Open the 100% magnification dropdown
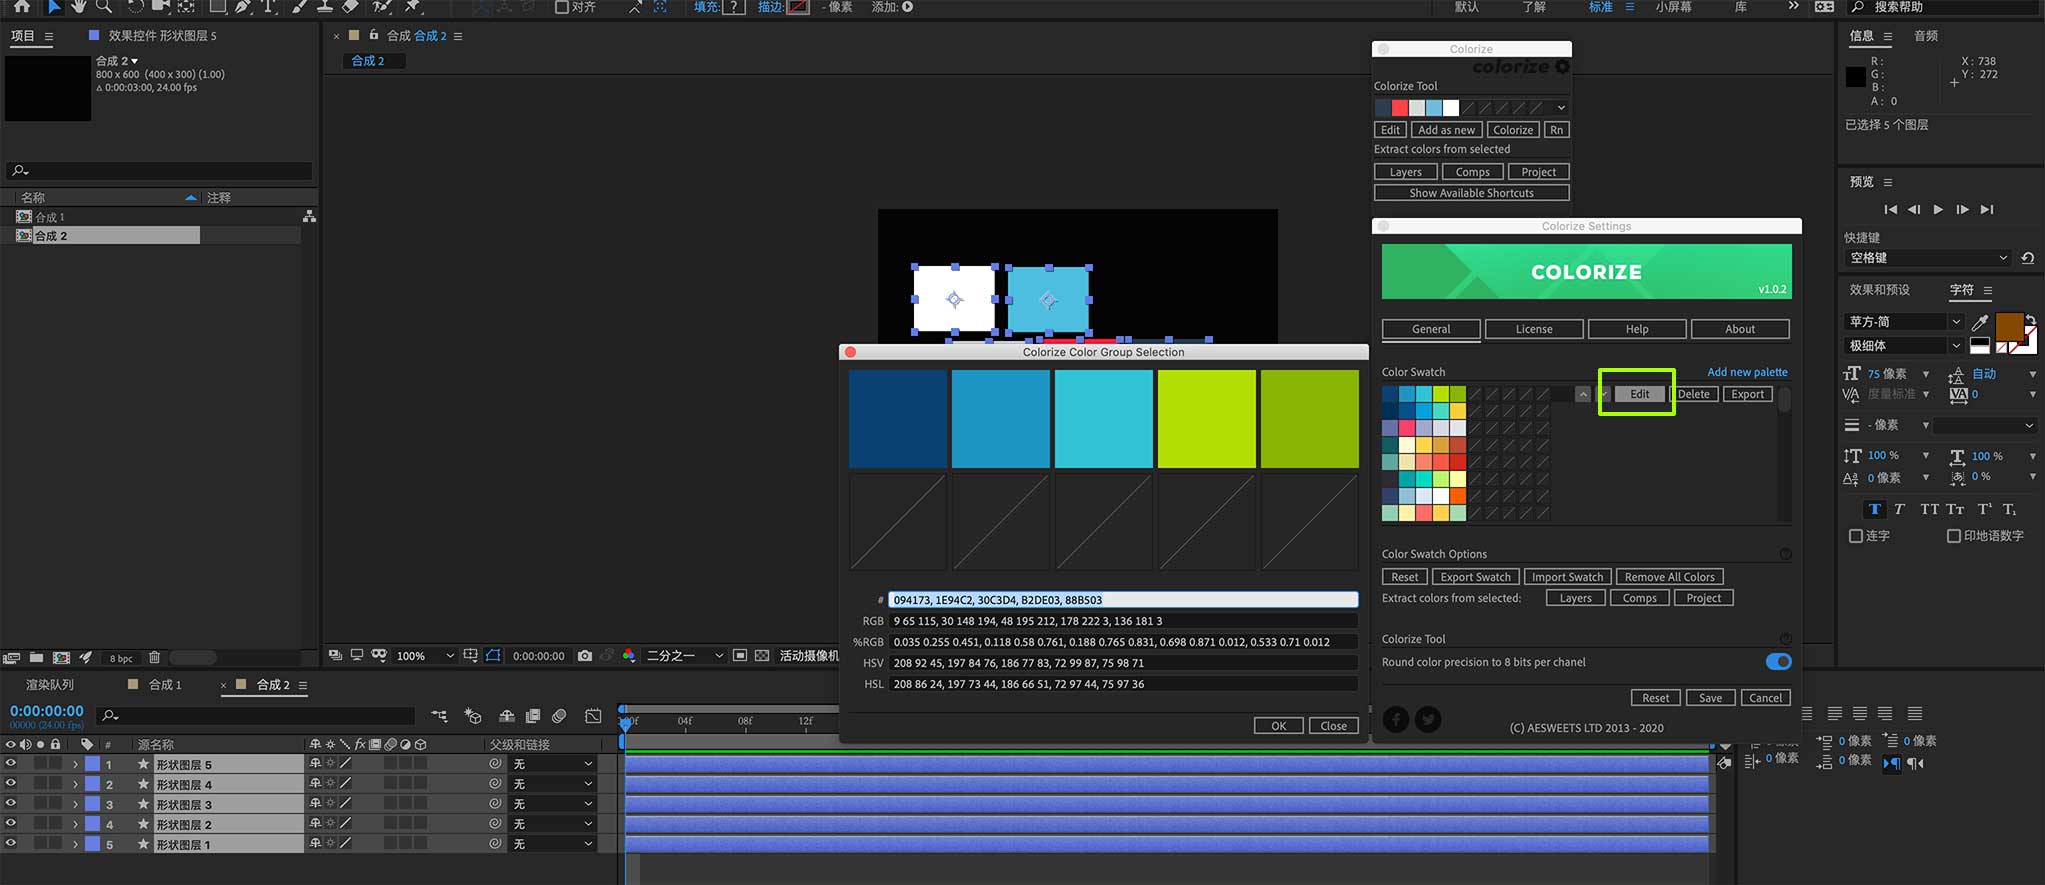The width and height of the screenshot is (2045, 885). coord(425,656)
